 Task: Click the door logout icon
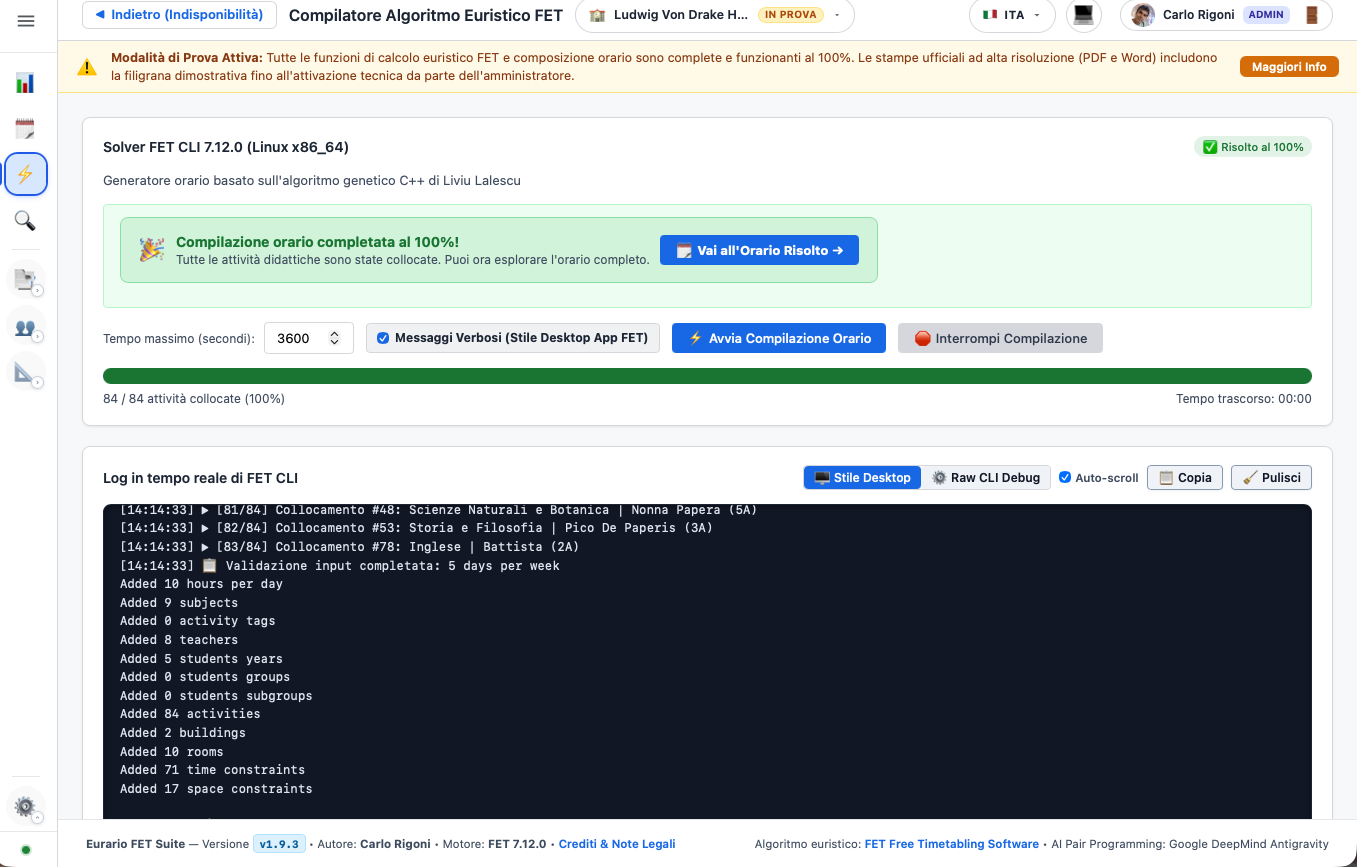1313,15
